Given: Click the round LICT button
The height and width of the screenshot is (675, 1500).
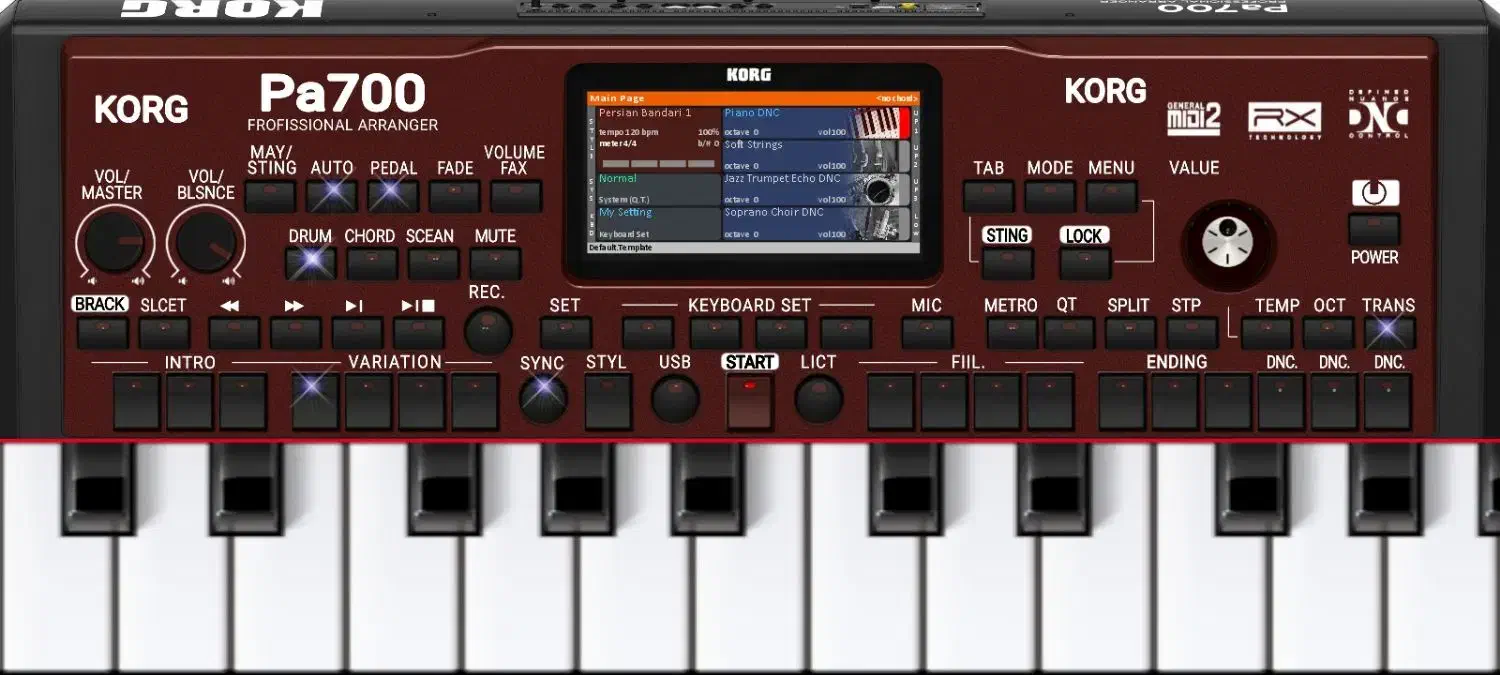Looking at the screenshot, I should click(x=819, y=400).
